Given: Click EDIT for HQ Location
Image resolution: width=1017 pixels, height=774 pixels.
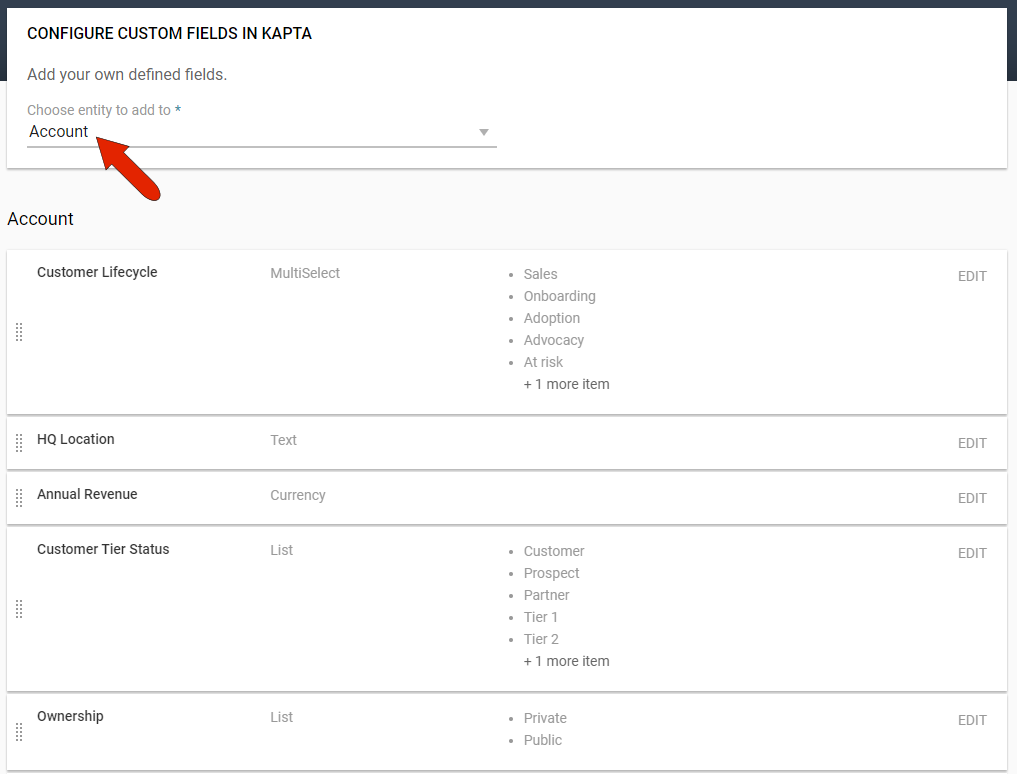Looking at the screenshot, I should pos(971,443).
